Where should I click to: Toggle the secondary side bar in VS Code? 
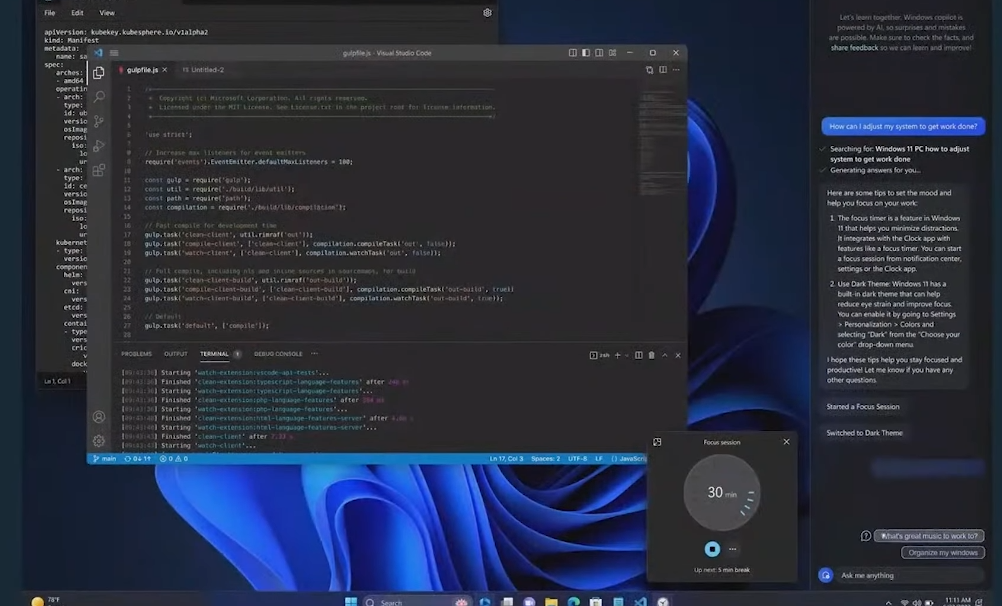[x=599, y=53]
